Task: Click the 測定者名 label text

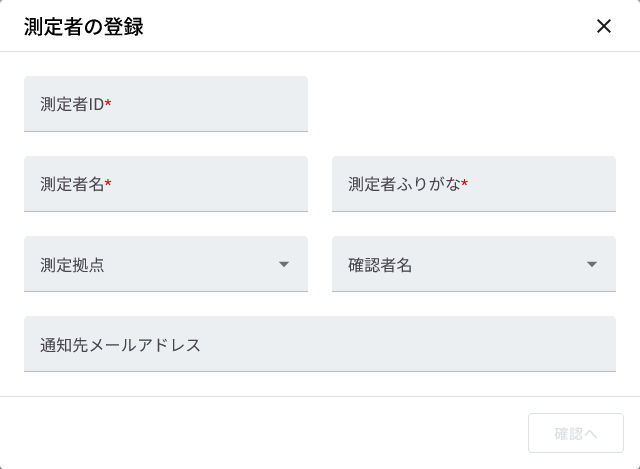Action: 72,184
